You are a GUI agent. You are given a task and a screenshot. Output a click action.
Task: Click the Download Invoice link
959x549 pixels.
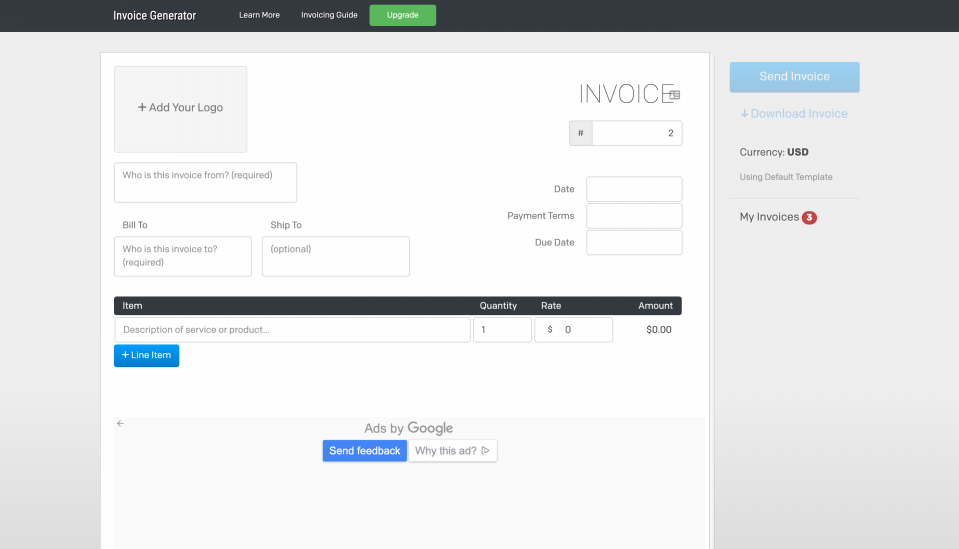click(x=794, y=114)
